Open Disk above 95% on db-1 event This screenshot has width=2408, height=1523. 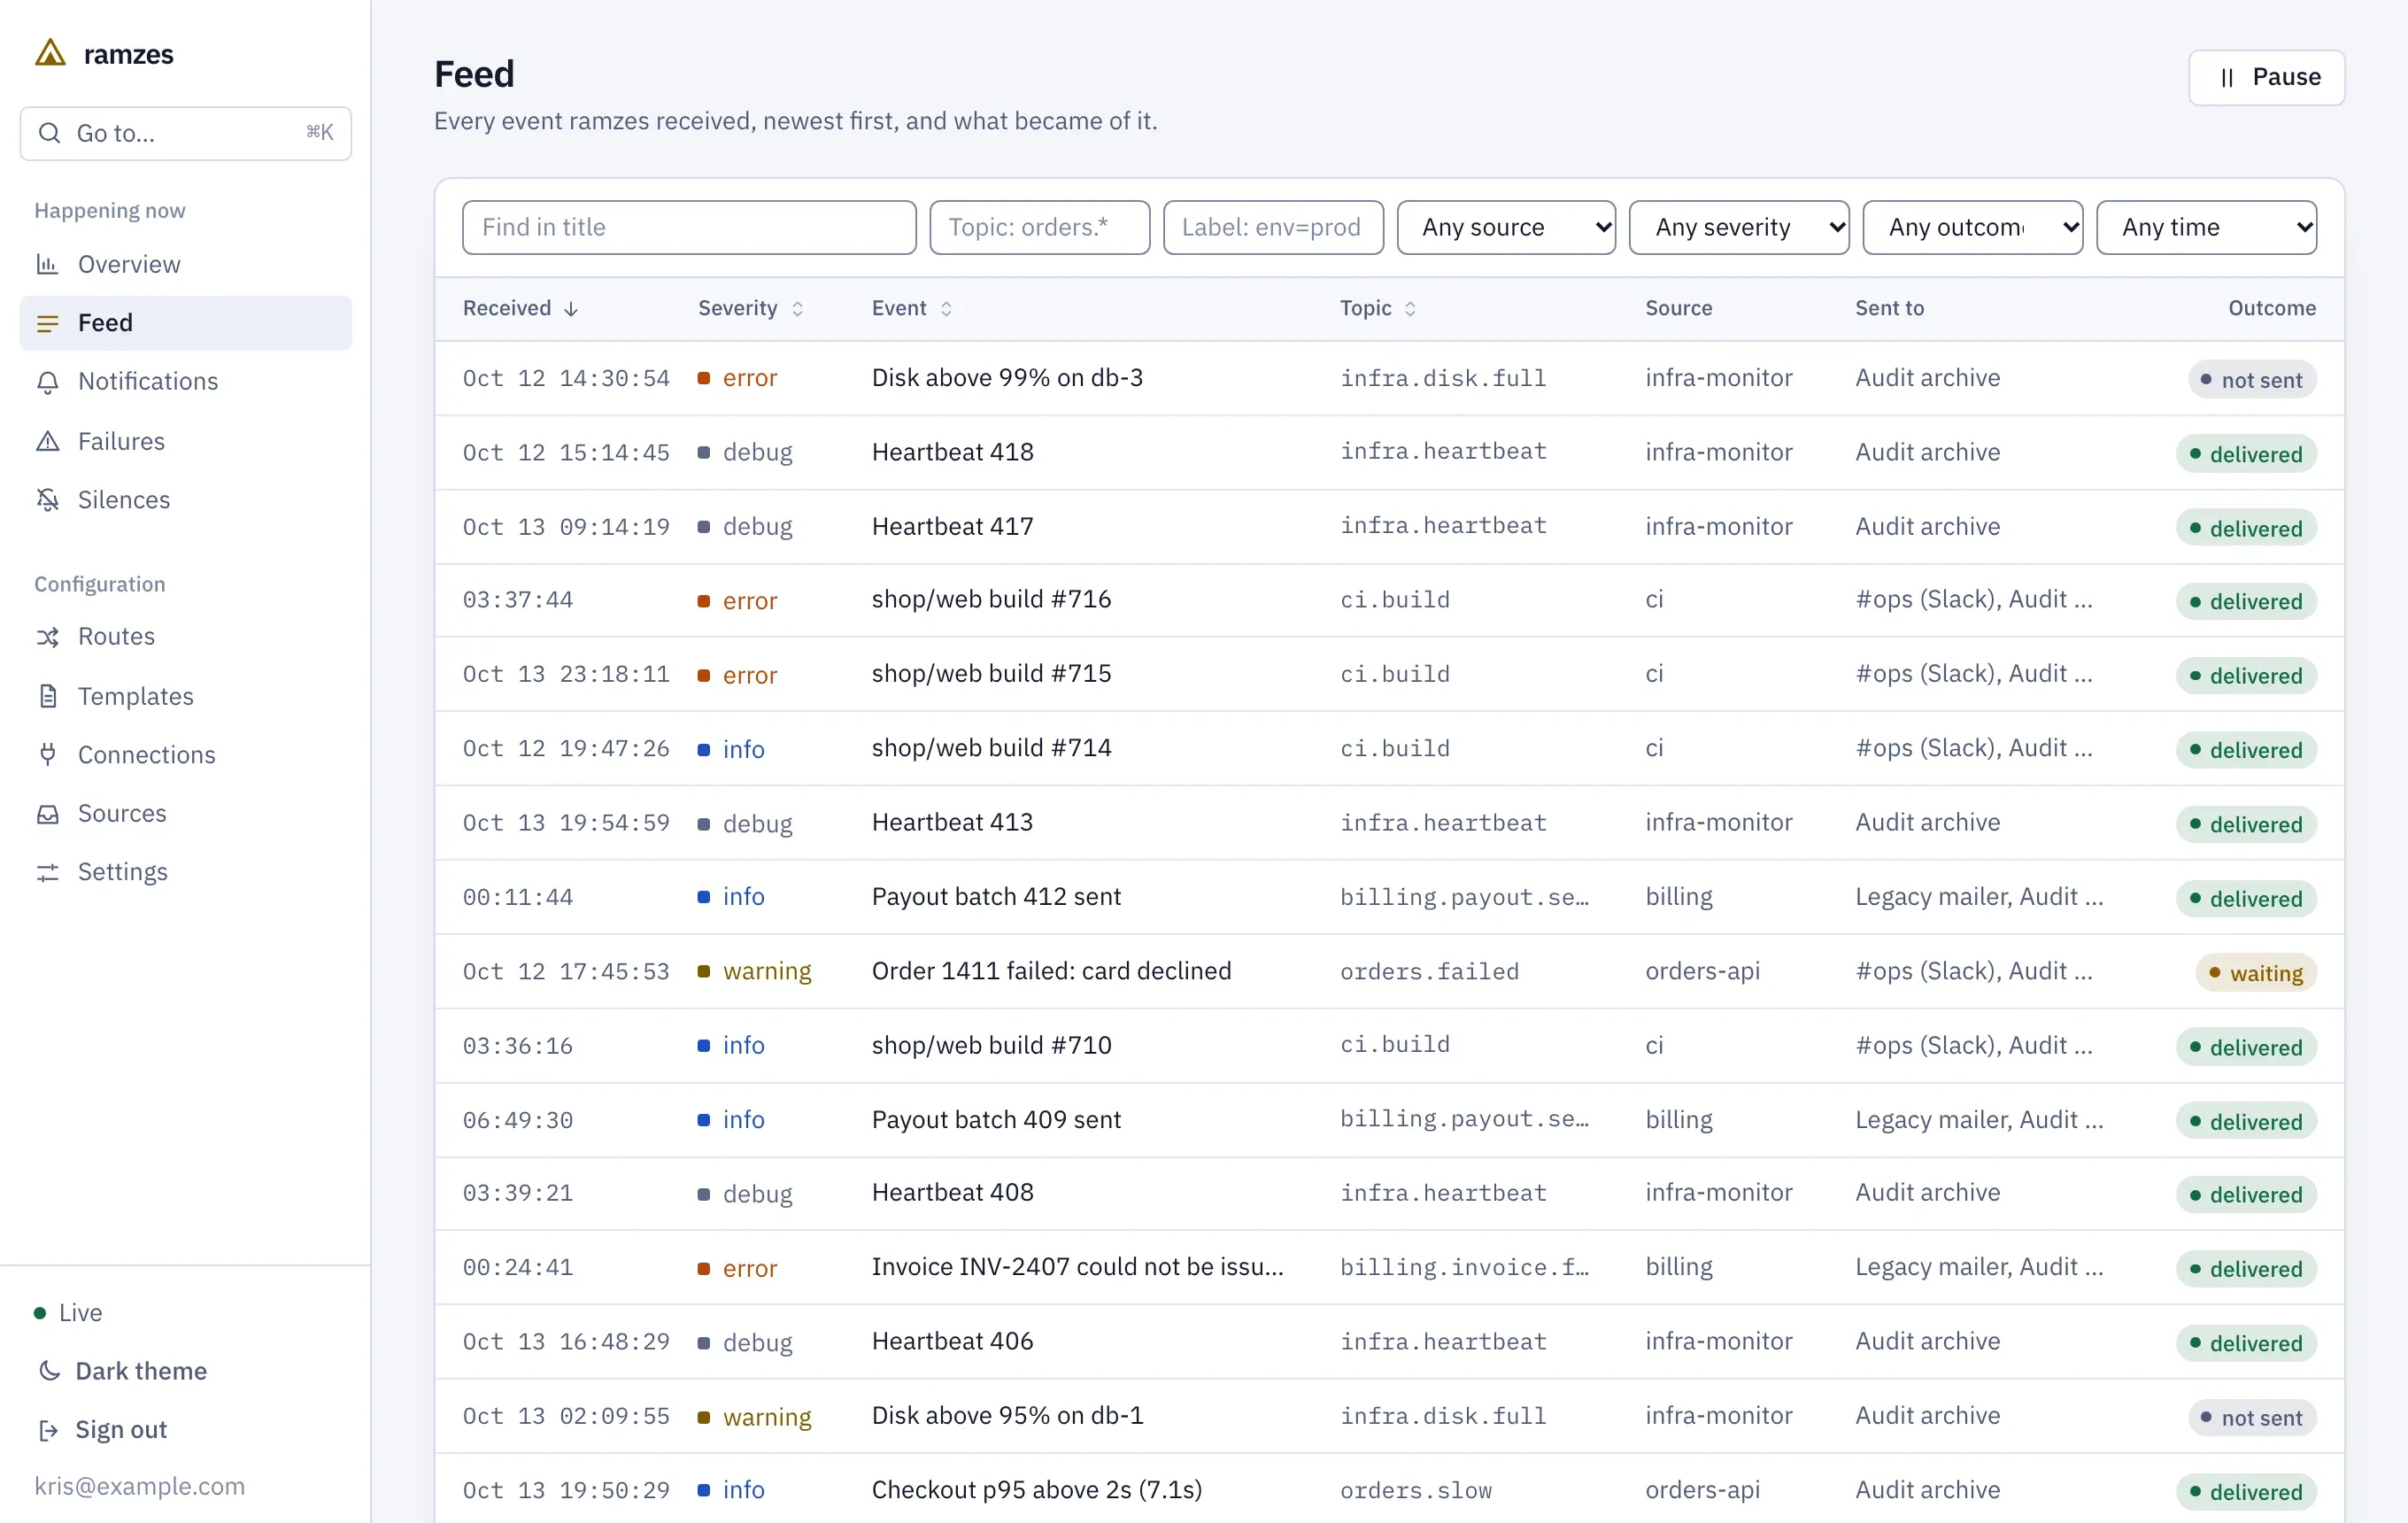coord(1389,1417)
